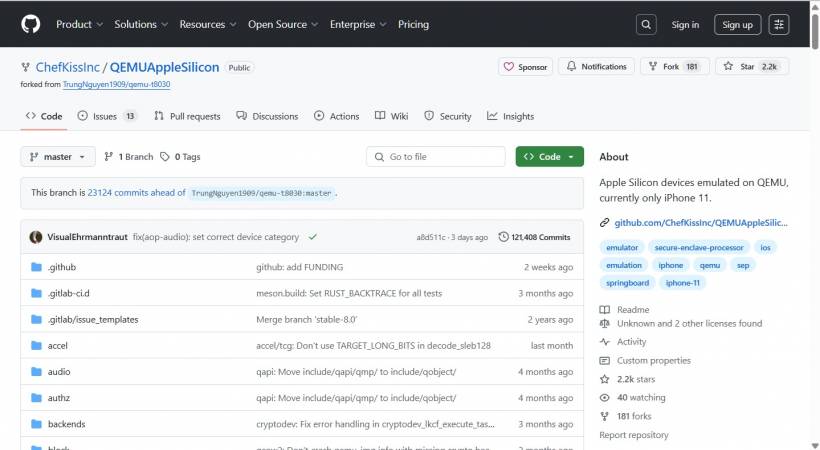Open the 23124 commits ahead link
The height and width of the screenshot is (450, 820).
point(136,193)
